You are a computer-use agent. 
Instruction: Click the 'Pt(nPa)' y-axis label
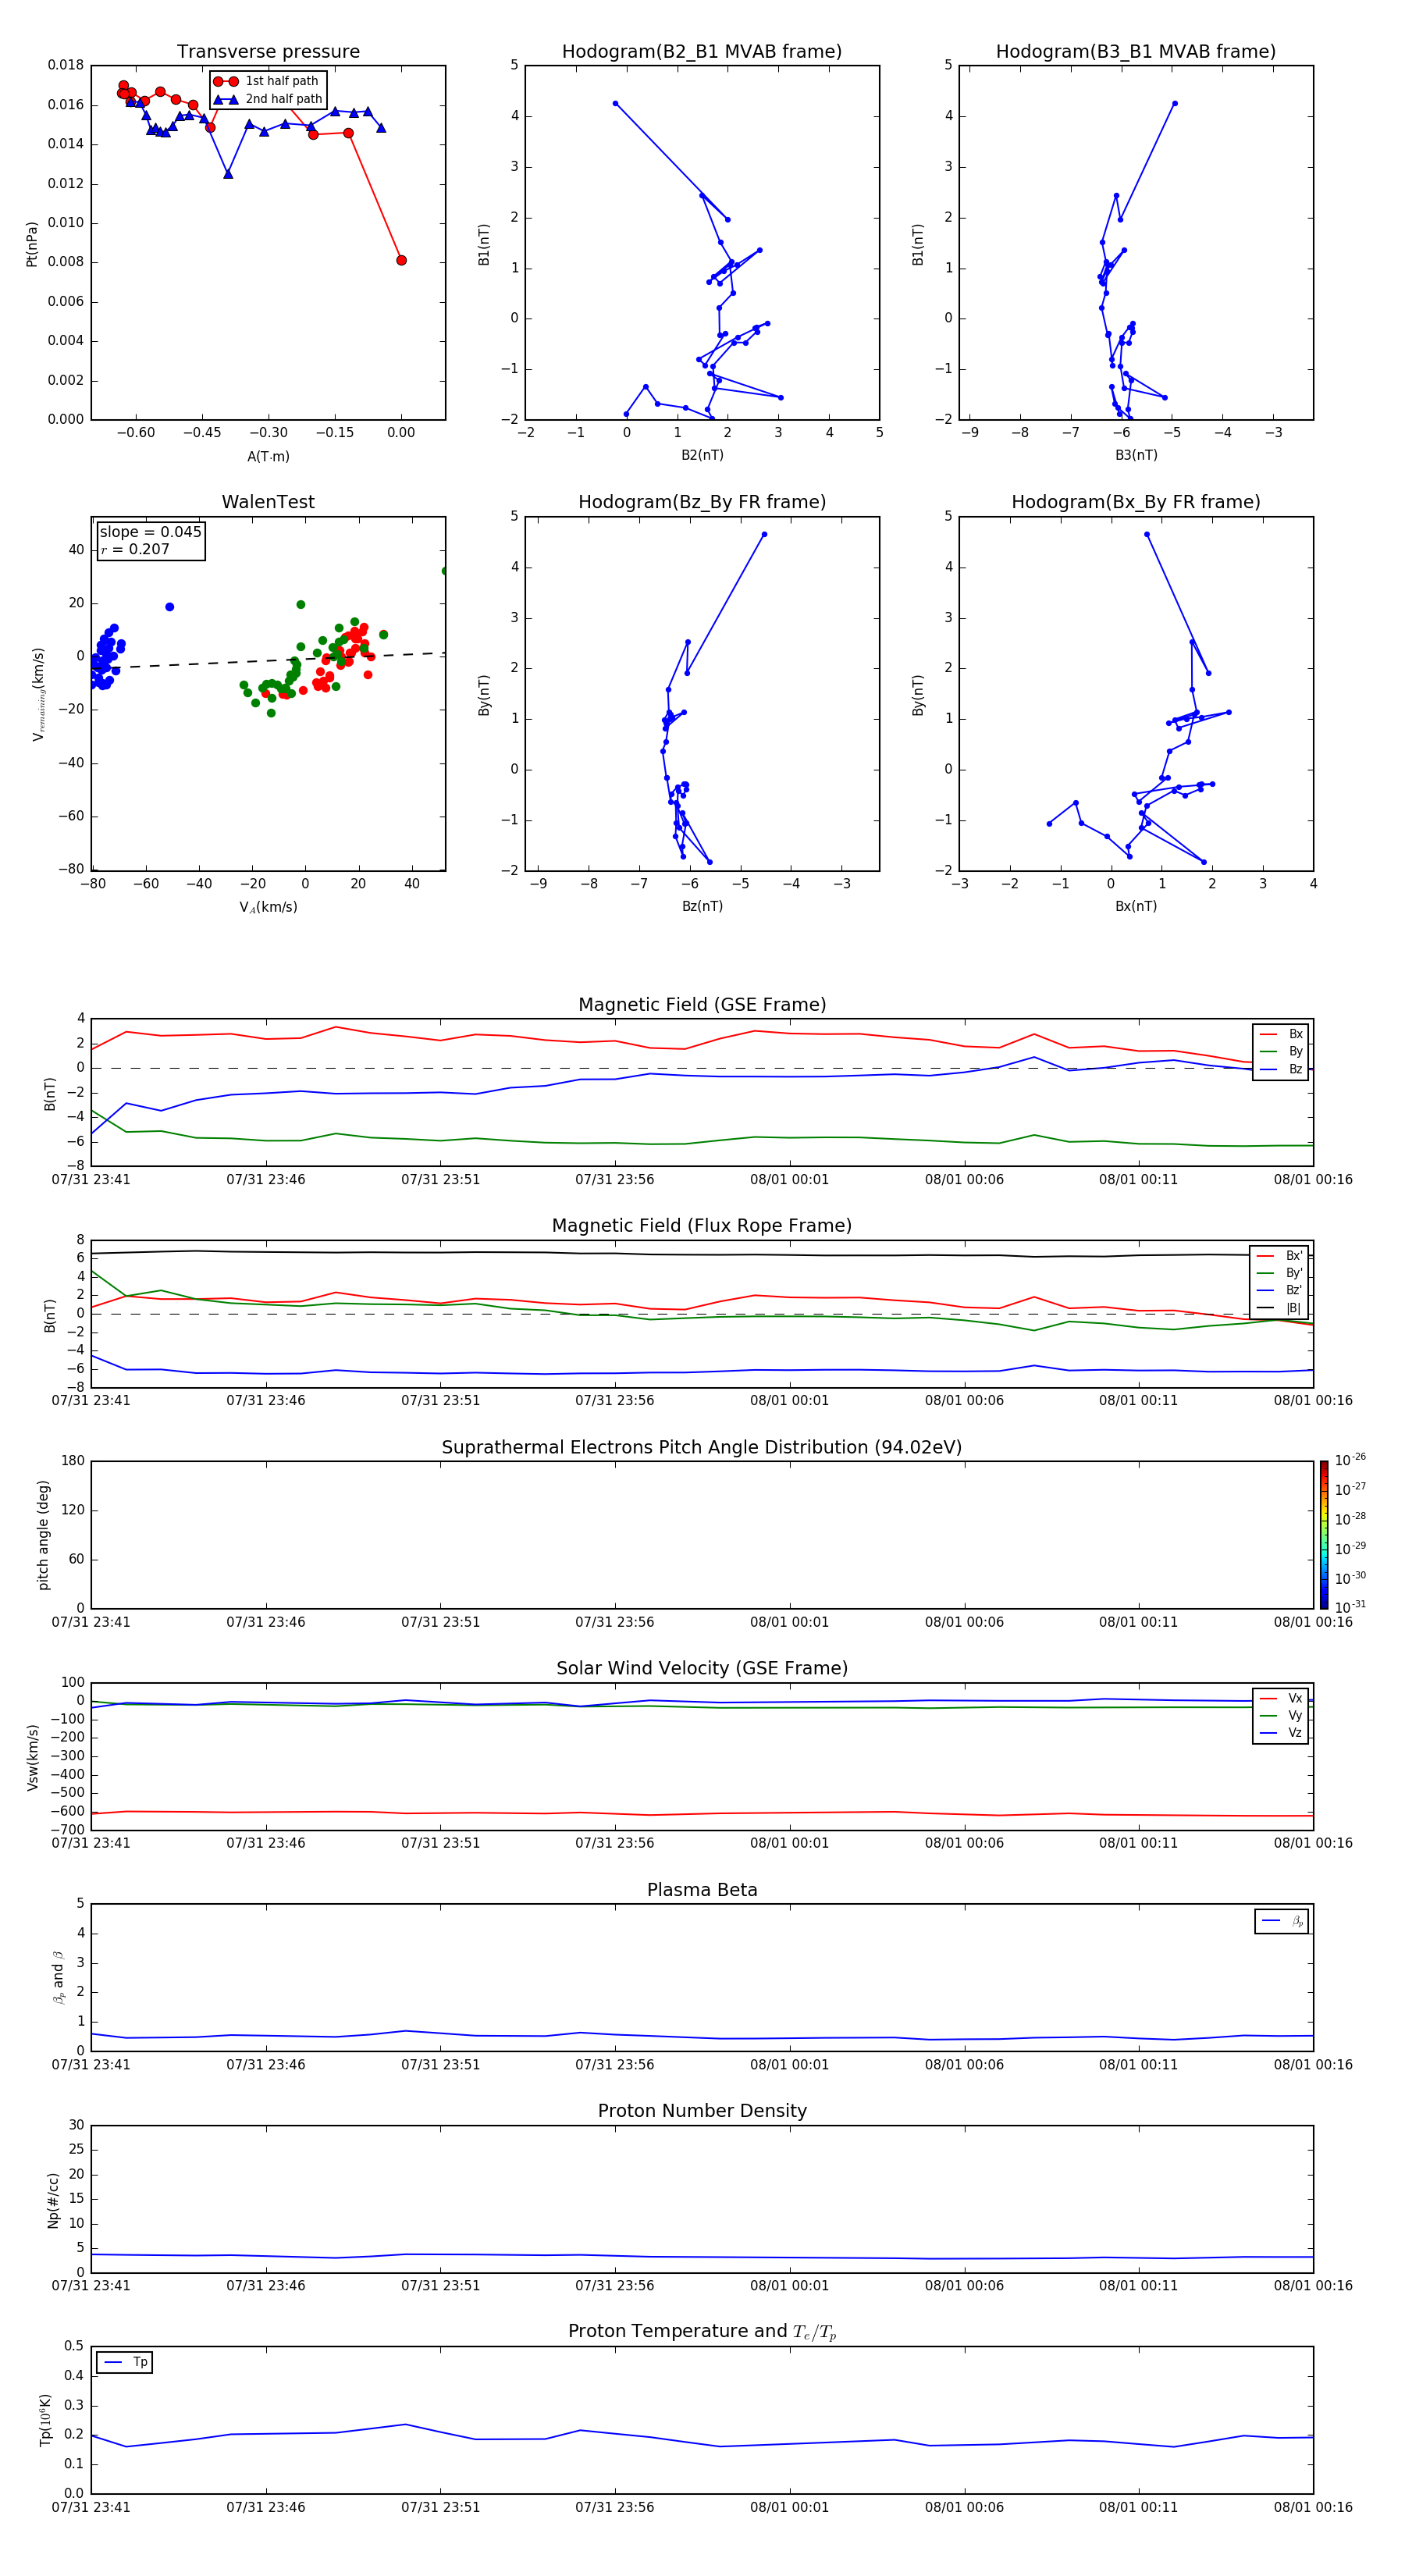(31, 243)
